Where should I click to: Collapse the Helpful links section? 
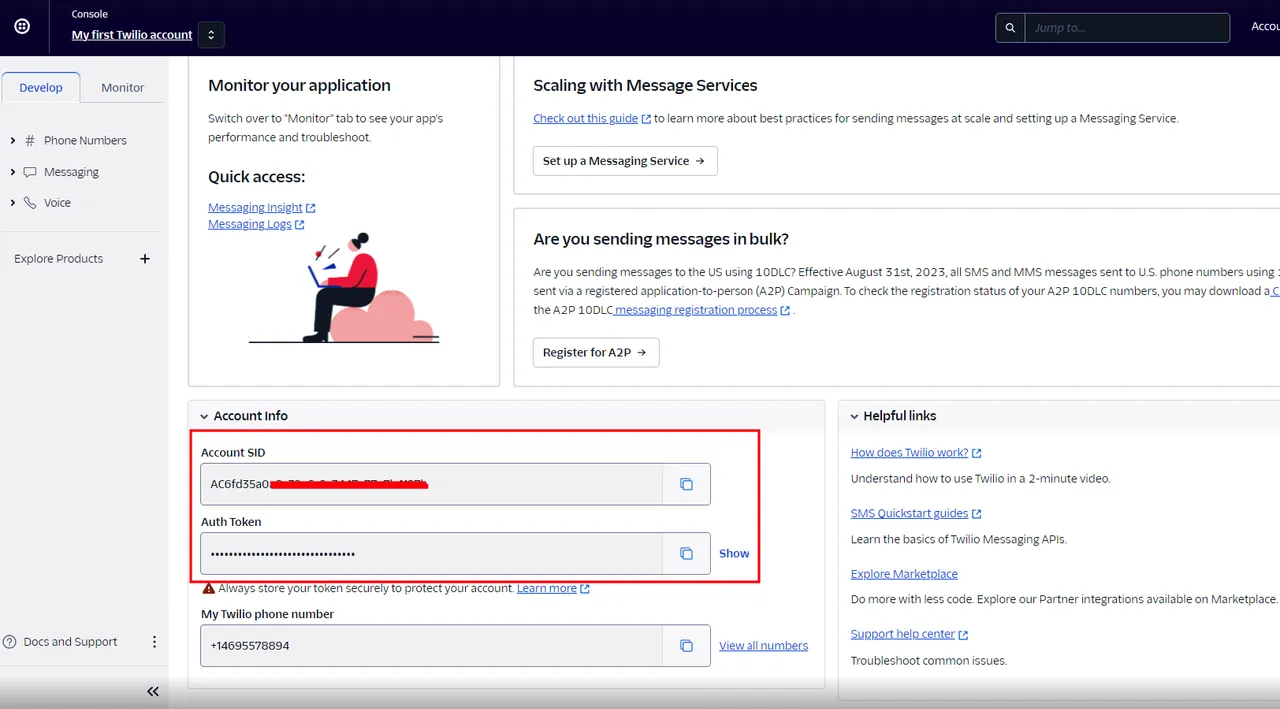(x=854, y=417)
